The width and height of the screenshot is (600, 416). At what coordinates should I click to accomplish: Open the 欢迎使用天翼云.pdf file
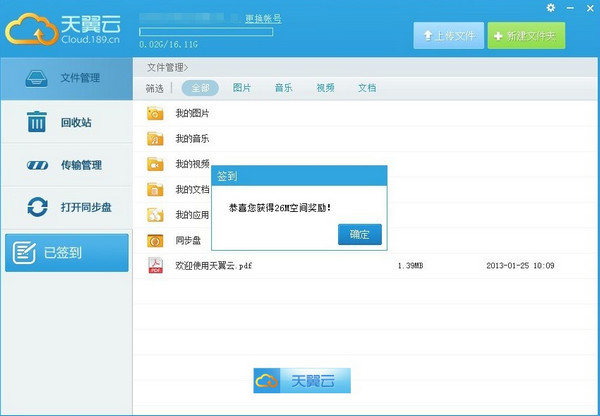click(x=214, y=266)
